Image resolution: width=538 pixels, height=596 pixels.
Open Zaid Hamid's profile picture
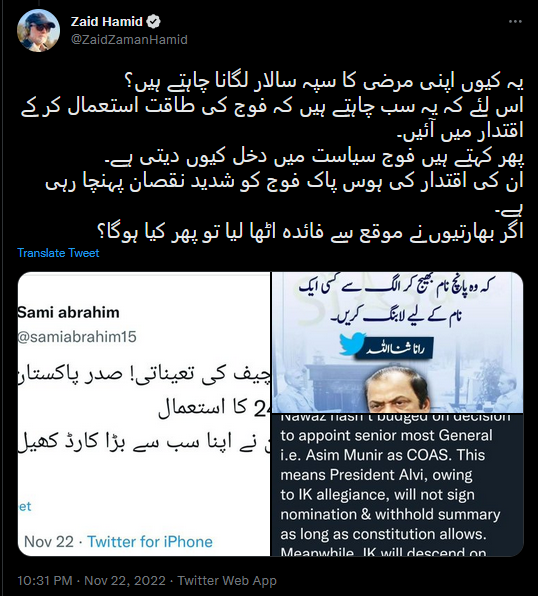38,30
